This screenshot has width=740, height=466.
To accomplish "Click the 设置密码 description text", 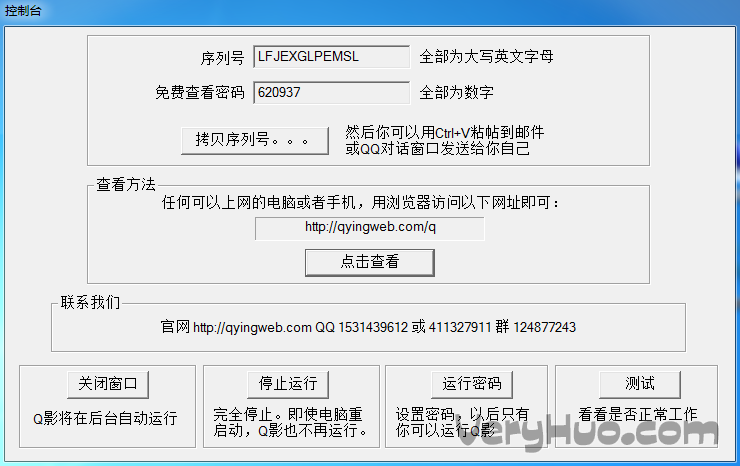I will click(462, 422).
